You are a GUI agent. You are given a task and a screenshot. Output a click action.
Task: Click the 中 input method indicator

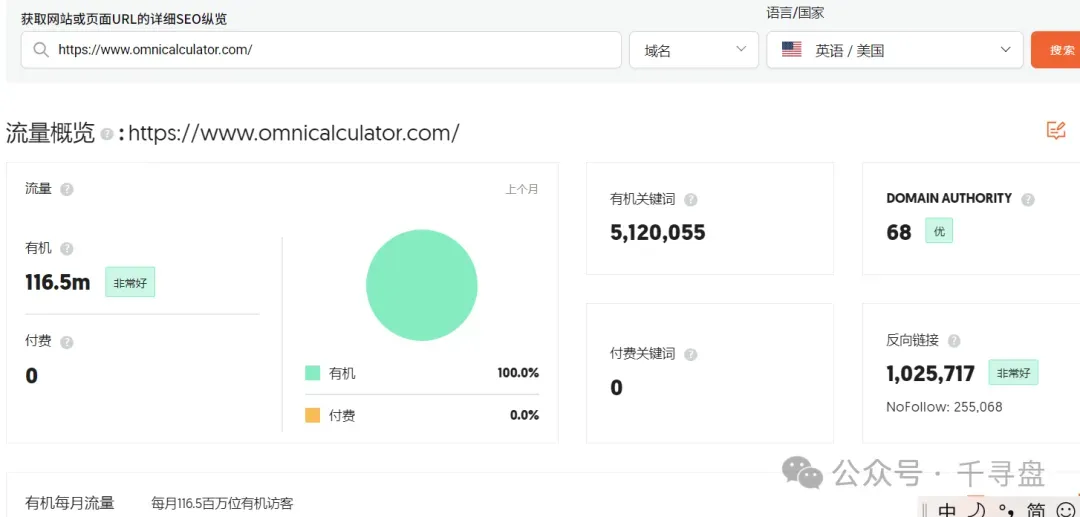(948, 510)
